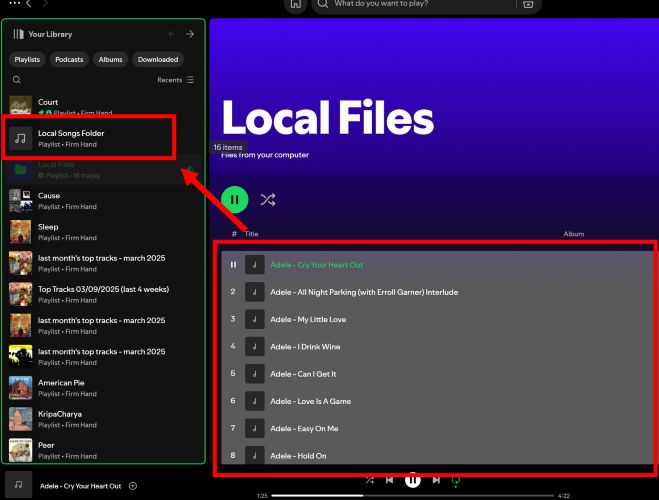Pause playback with the green button

[x=235, y=200]
